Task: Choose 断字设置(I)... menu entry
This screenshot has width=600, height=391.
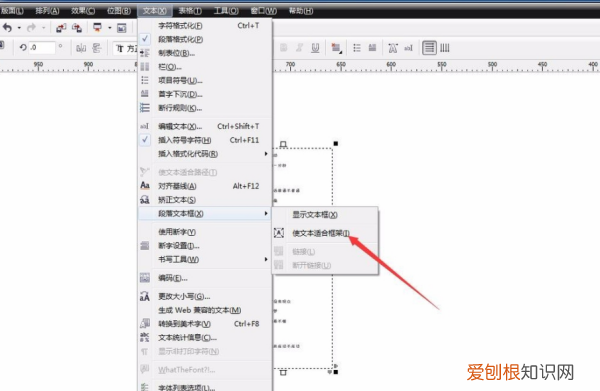Action: coord(205,246)
